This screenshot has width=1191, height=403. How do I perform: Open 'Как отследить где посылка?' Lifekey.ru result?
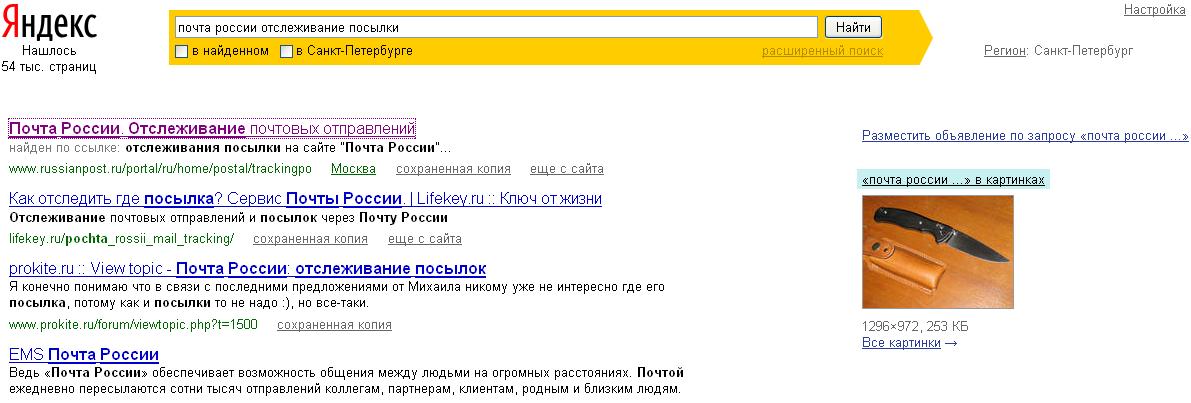305,199
